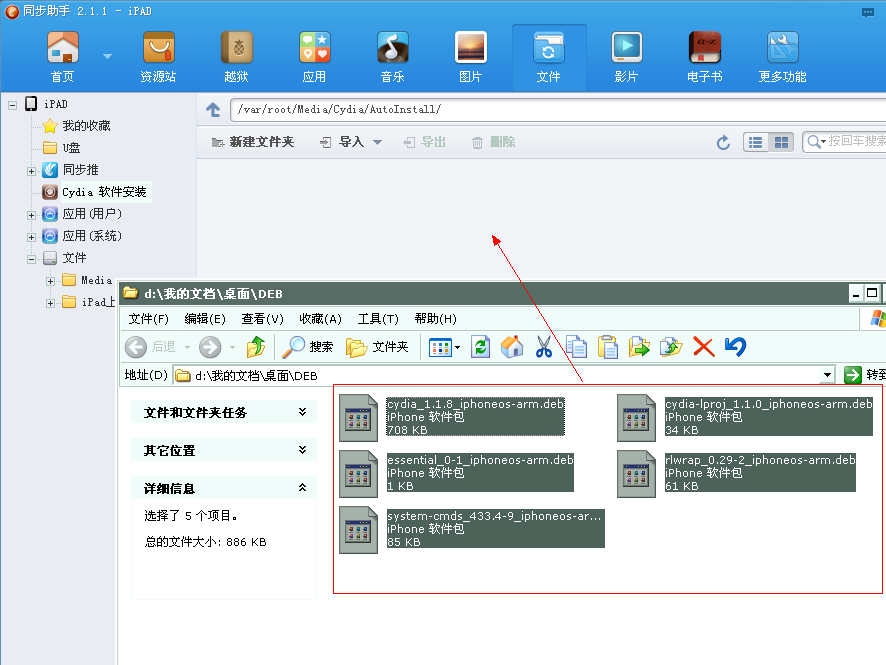Open 帮助(H) menu in Explorer window
The width and height of the screenshot is (886, 665).
pyautogui.click(x=435, y=319)
